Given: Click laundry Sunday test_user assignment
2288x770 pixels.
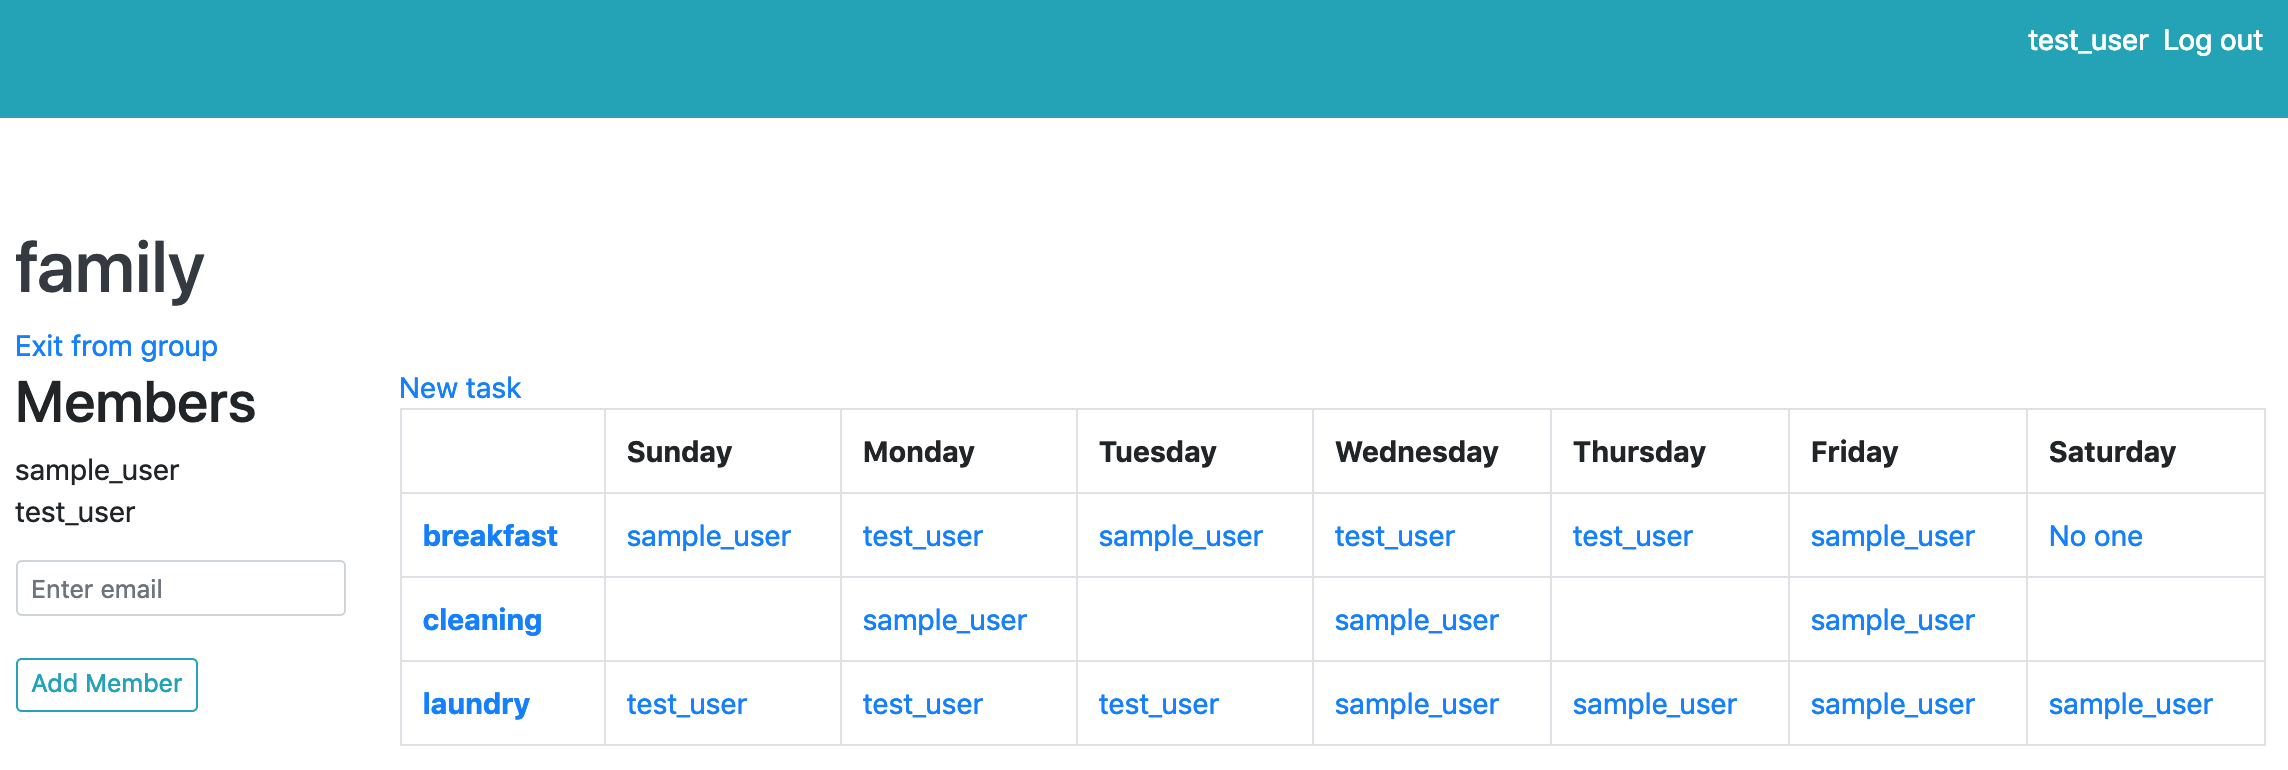Looking at the screenshot, I should coord(686,704).
